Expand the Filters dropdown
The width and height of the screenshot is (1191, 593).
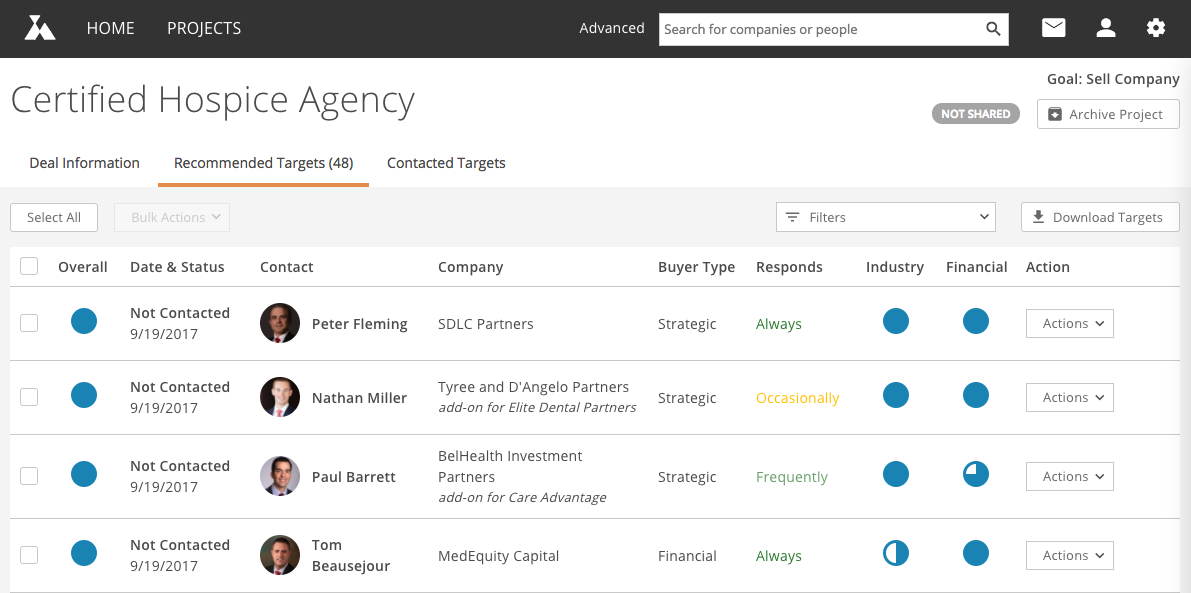pyautogui.click(x=886, y=217)
